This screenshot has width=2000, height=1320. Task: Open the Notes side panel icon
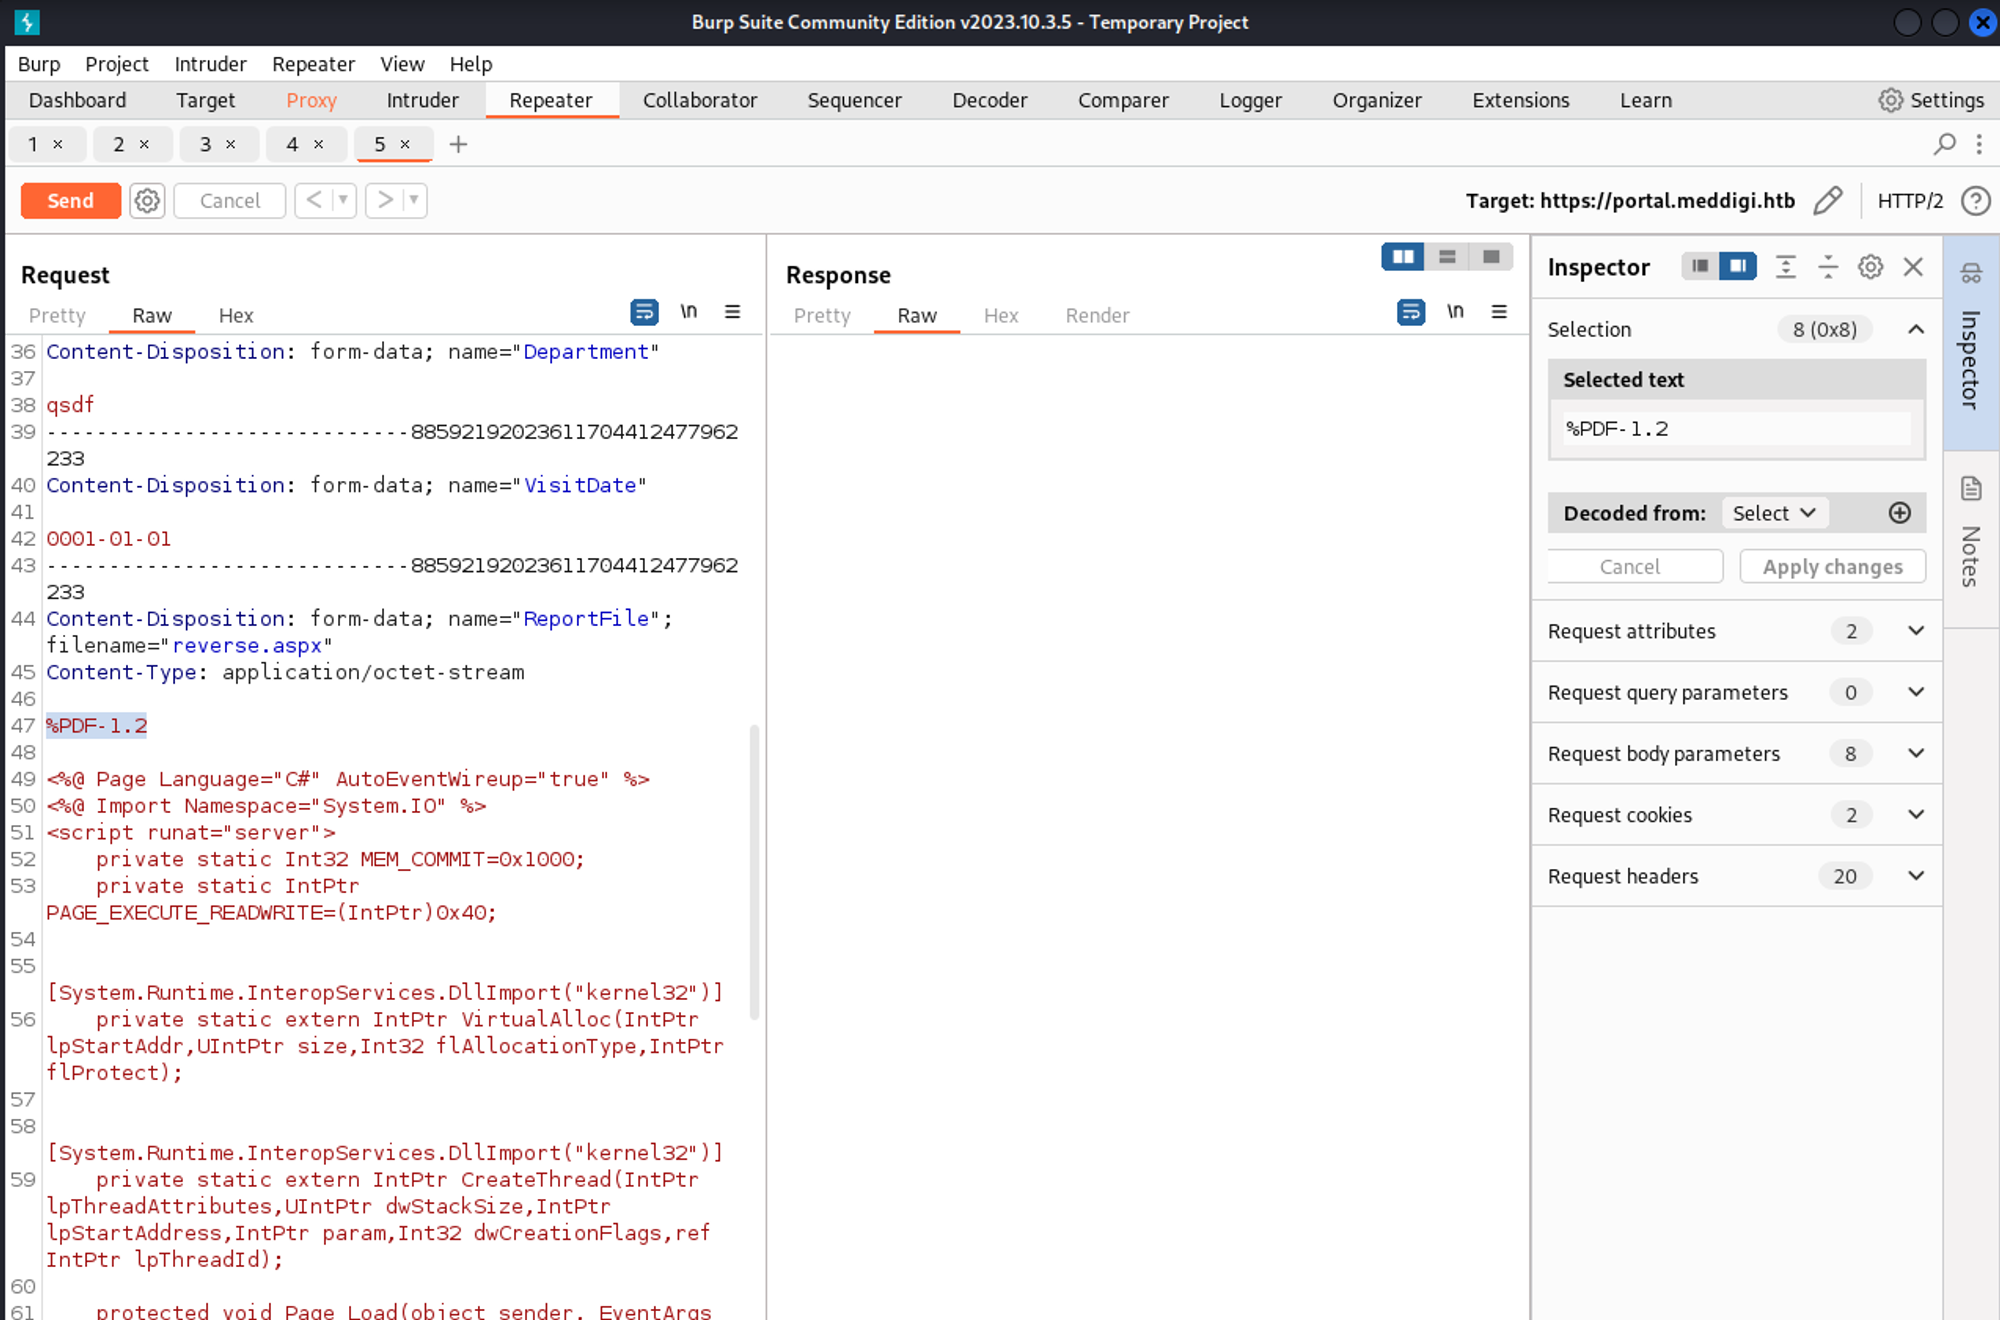pyautogui.click(x=1971, y=489)
